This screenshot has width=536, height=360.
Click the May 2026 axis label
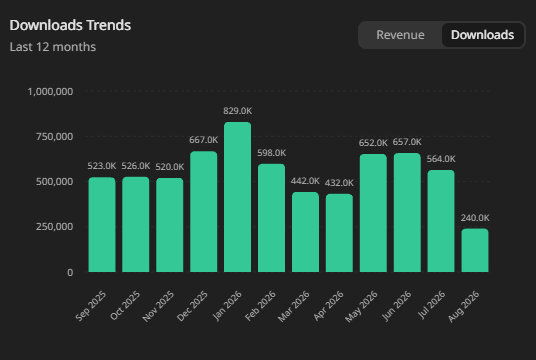[361, 306]
